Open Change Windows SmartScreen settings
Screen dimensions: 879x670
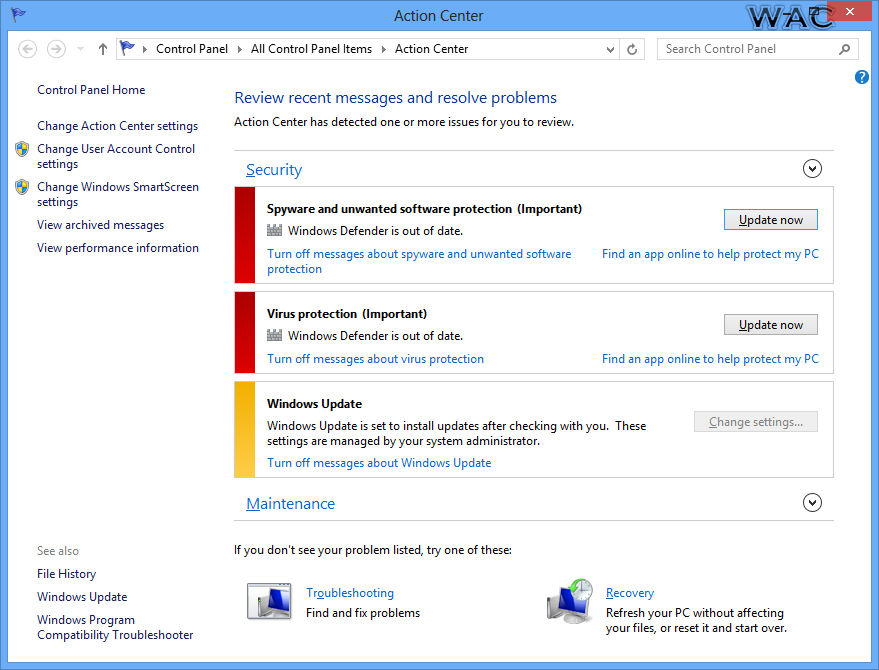(x=118, y=195)
